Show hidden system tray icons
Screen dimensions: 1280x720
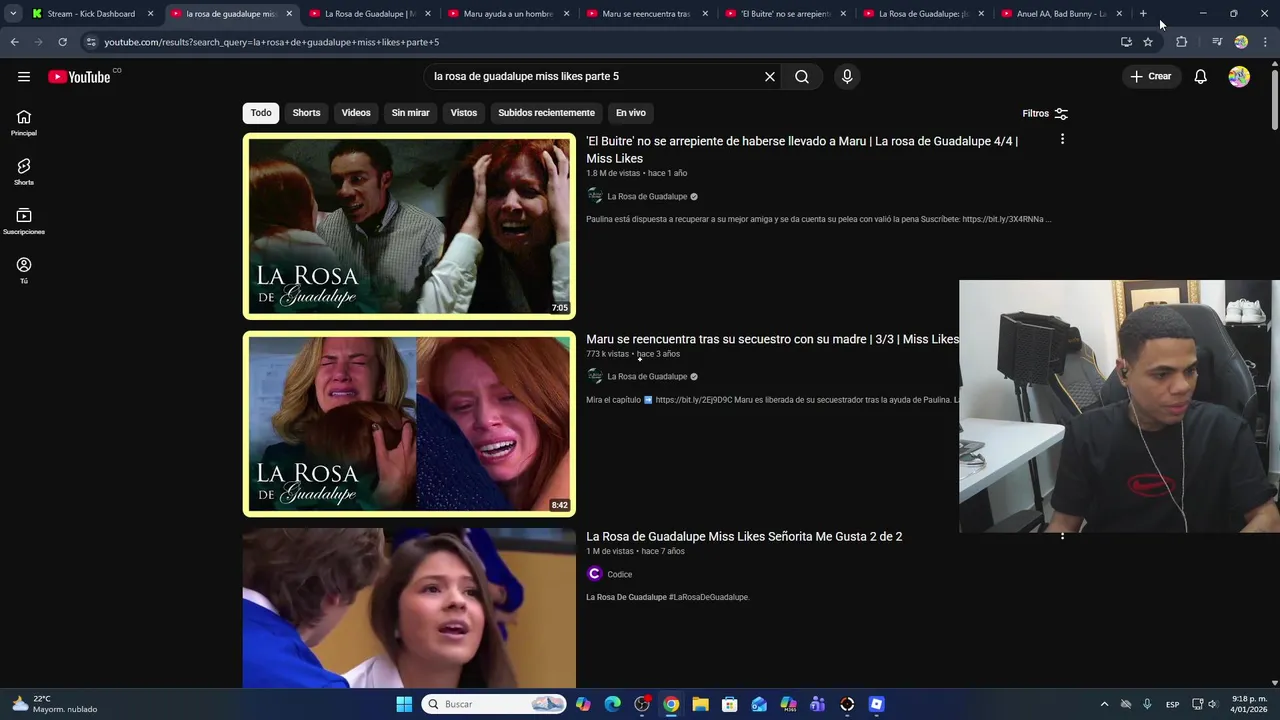click(1104, 704)
